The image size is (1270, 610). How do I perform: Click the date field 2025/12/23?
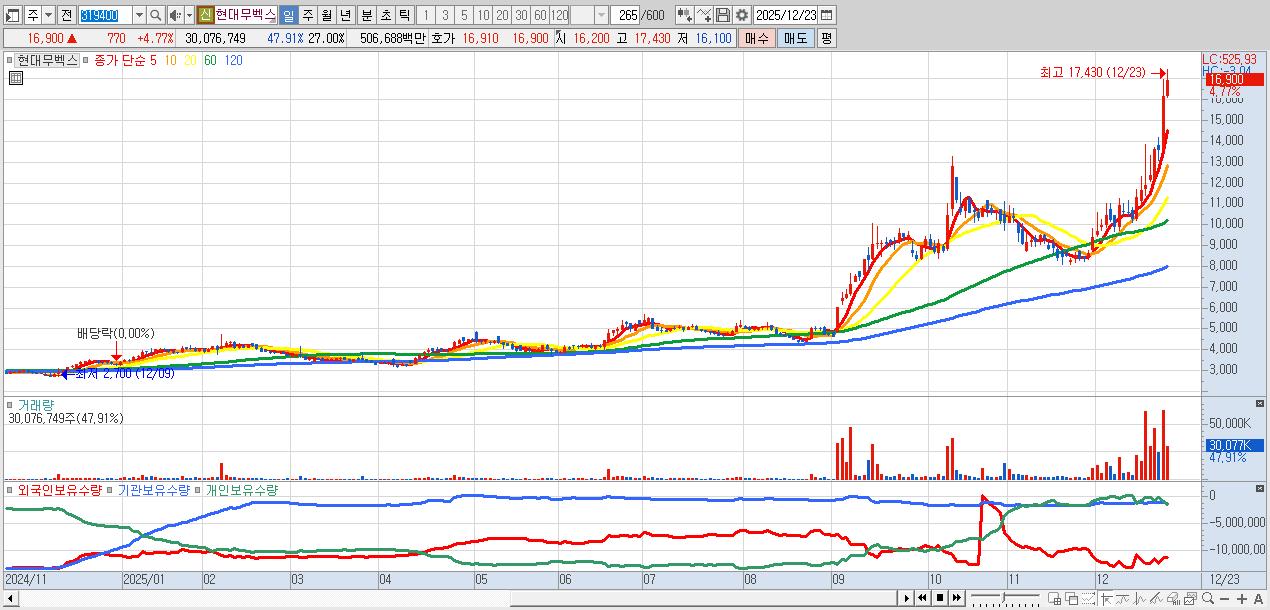[785, 15]
